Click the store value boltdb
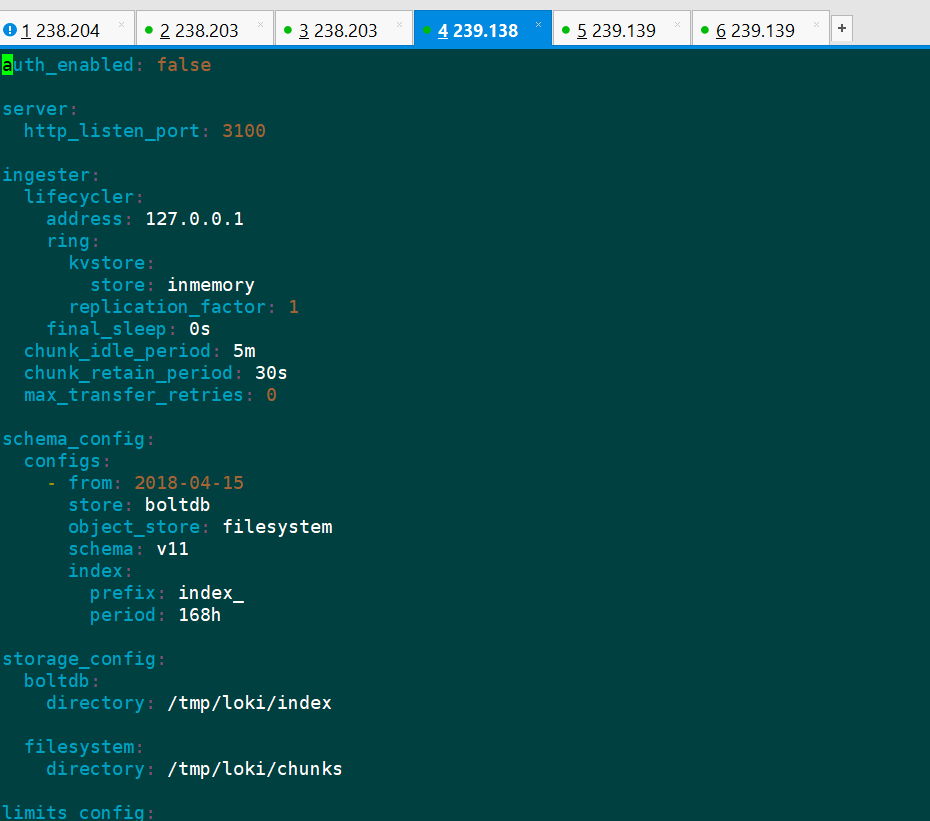930x821 pixels. (178, 505)
